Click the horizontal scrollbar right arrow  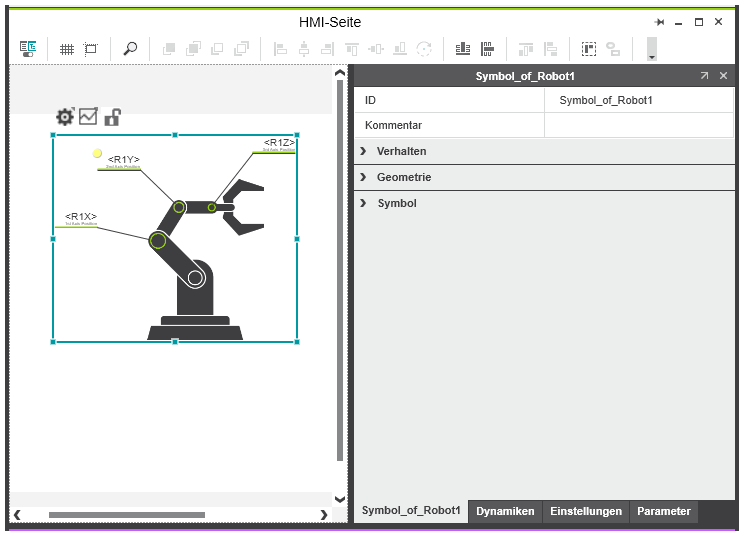point(323,515)
